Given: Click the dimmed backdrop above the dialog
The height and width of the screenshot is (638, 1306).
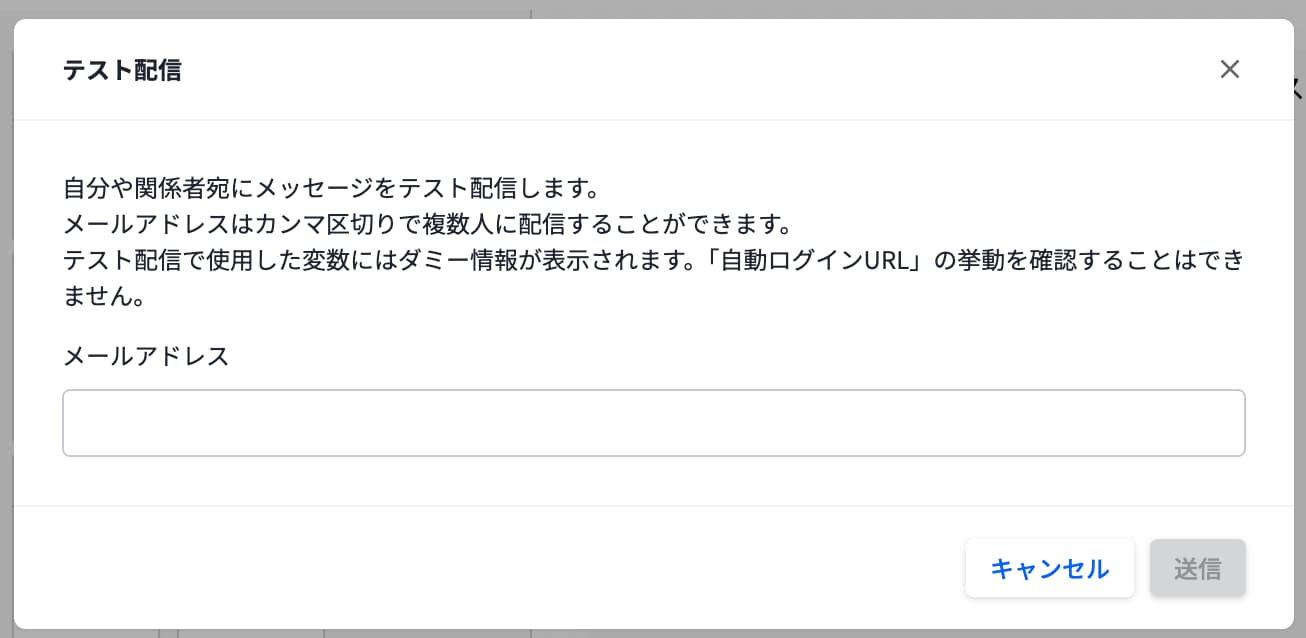Looking at the screenshot, I should pyautogui.click(x=650, y=8).
